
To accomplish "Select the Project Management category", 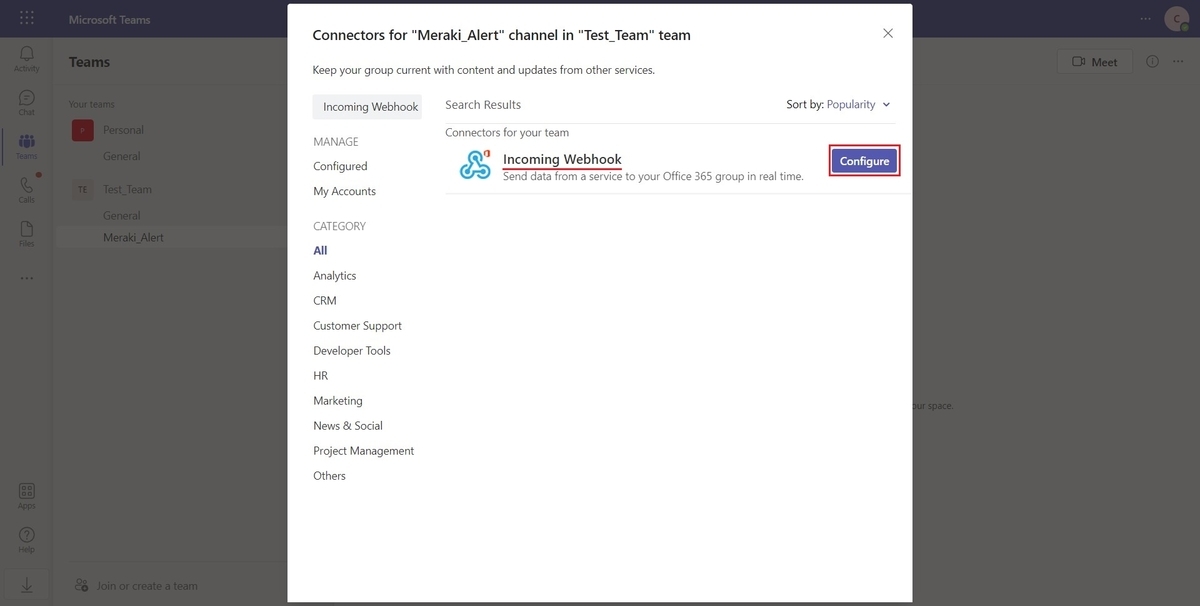I will click(363, 451).
